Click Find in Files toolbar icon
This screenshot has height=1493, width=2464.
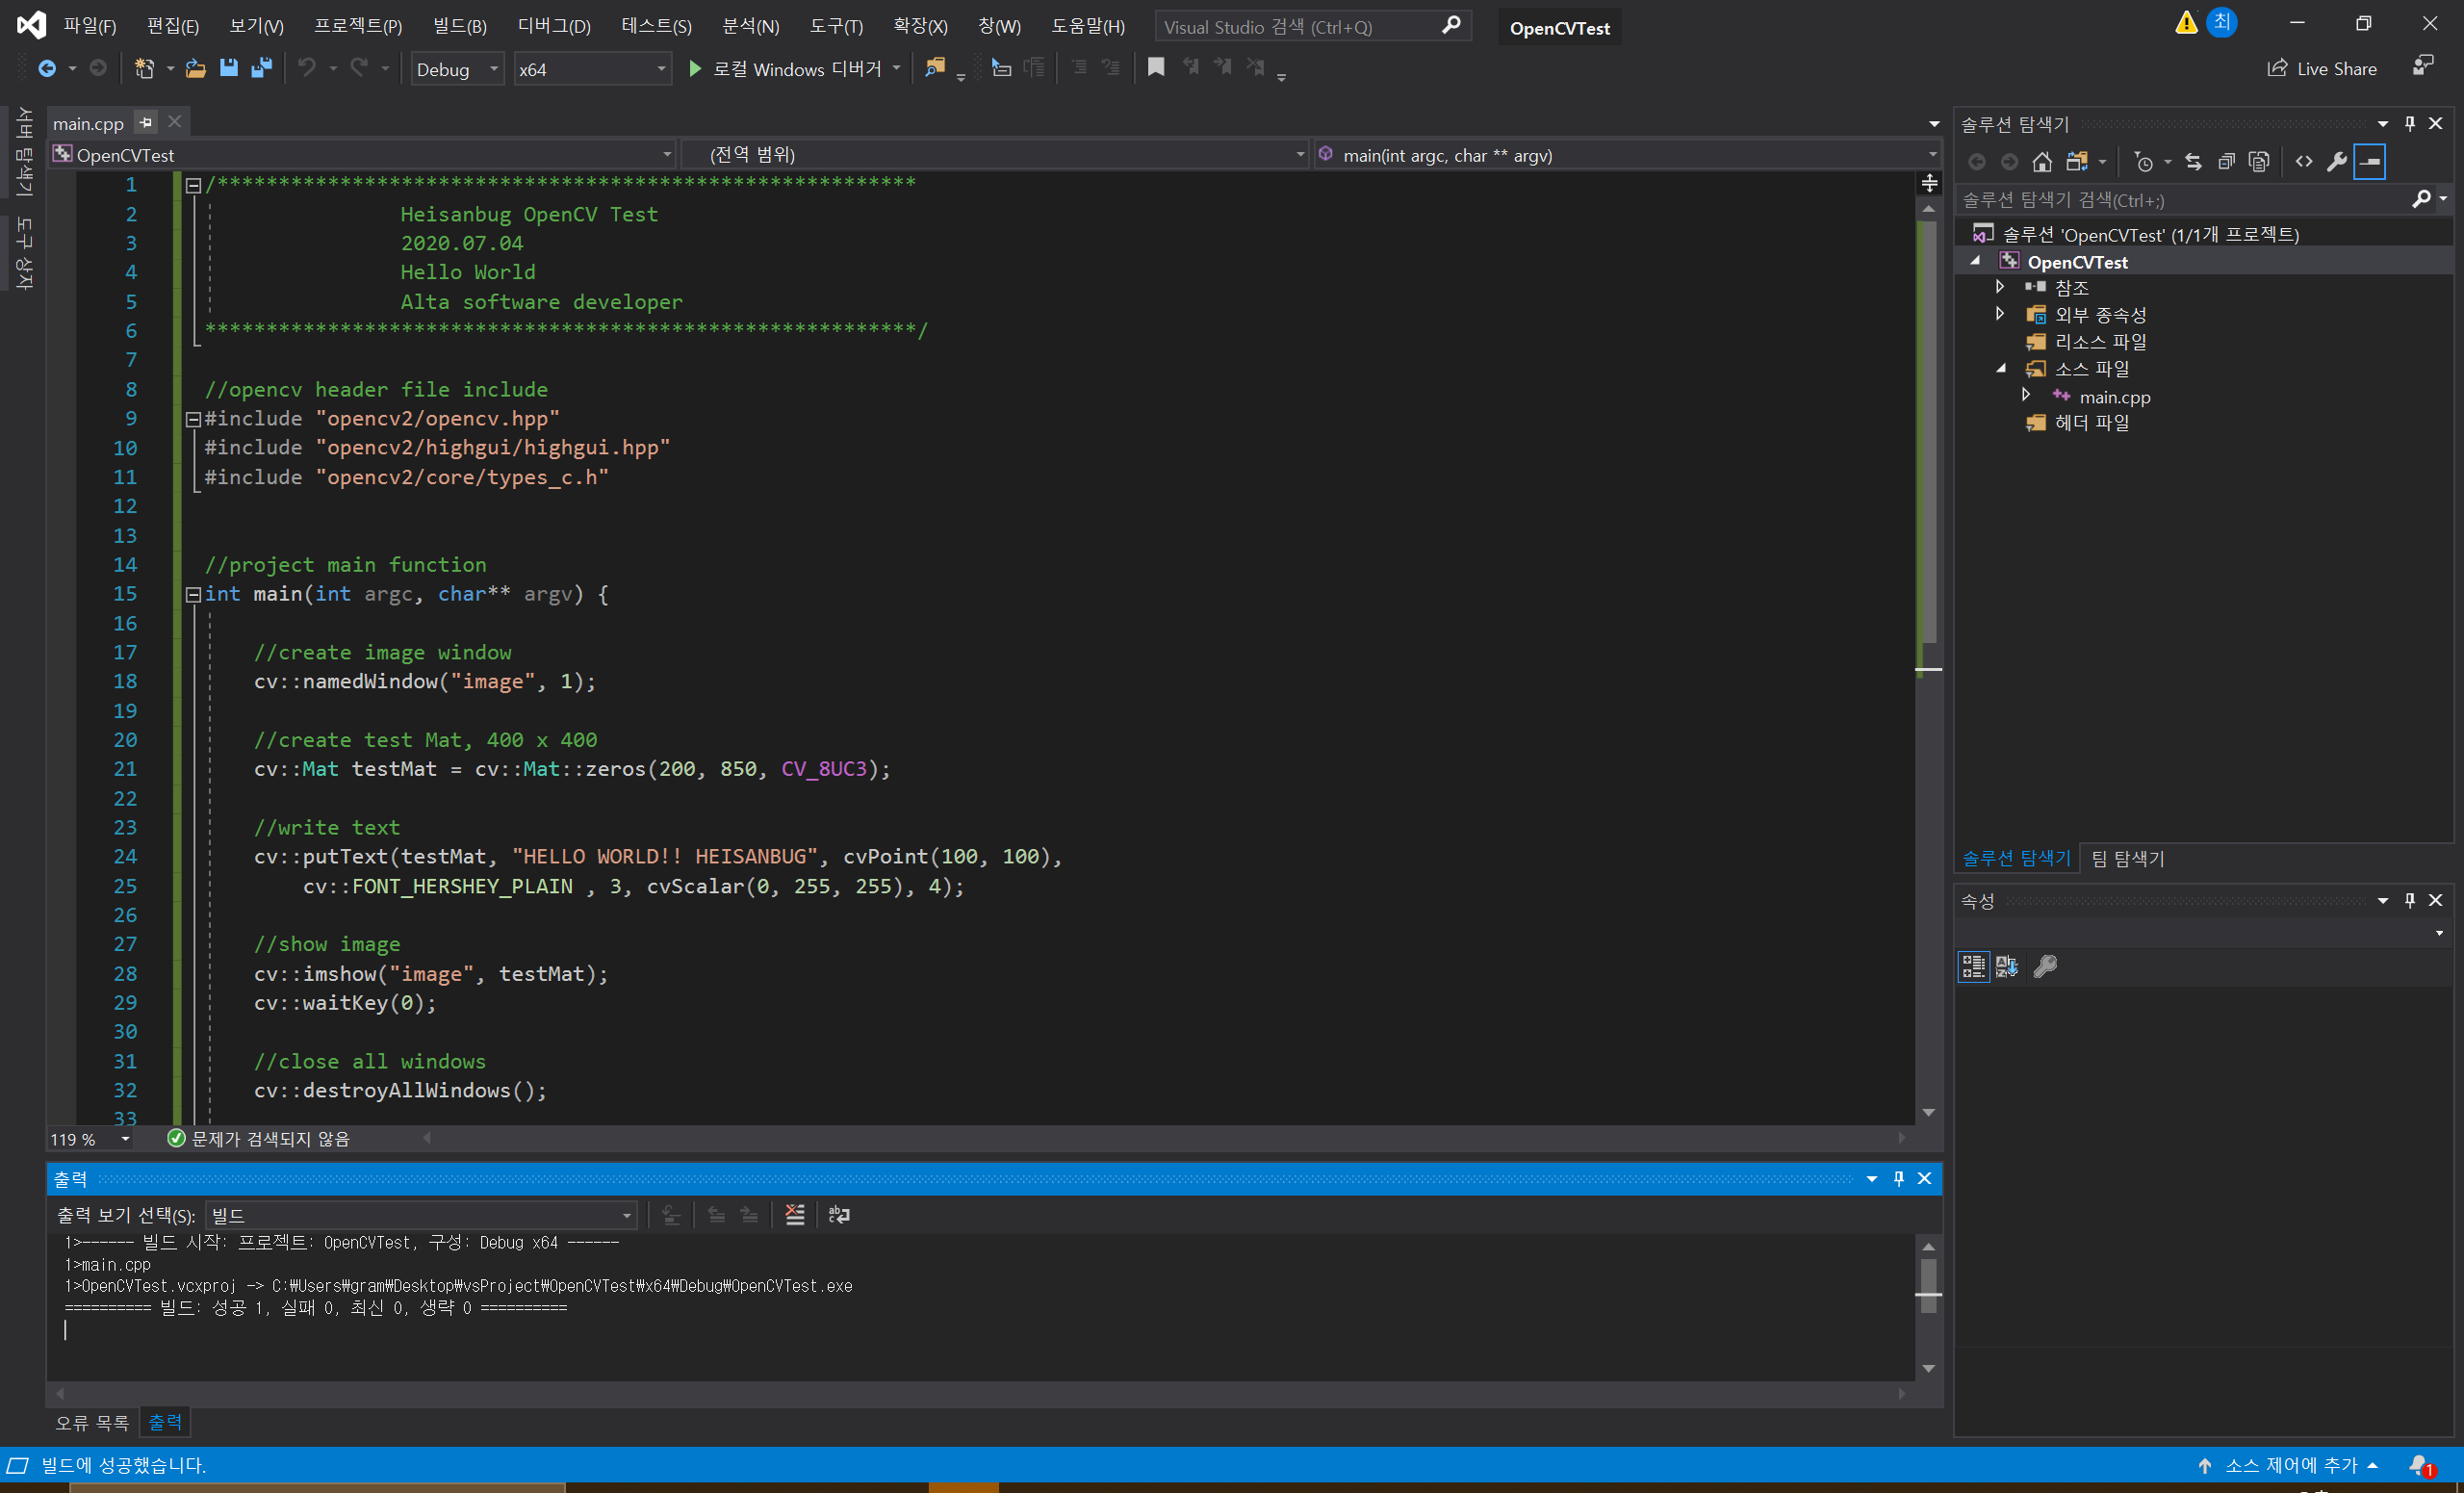point(934,68)
